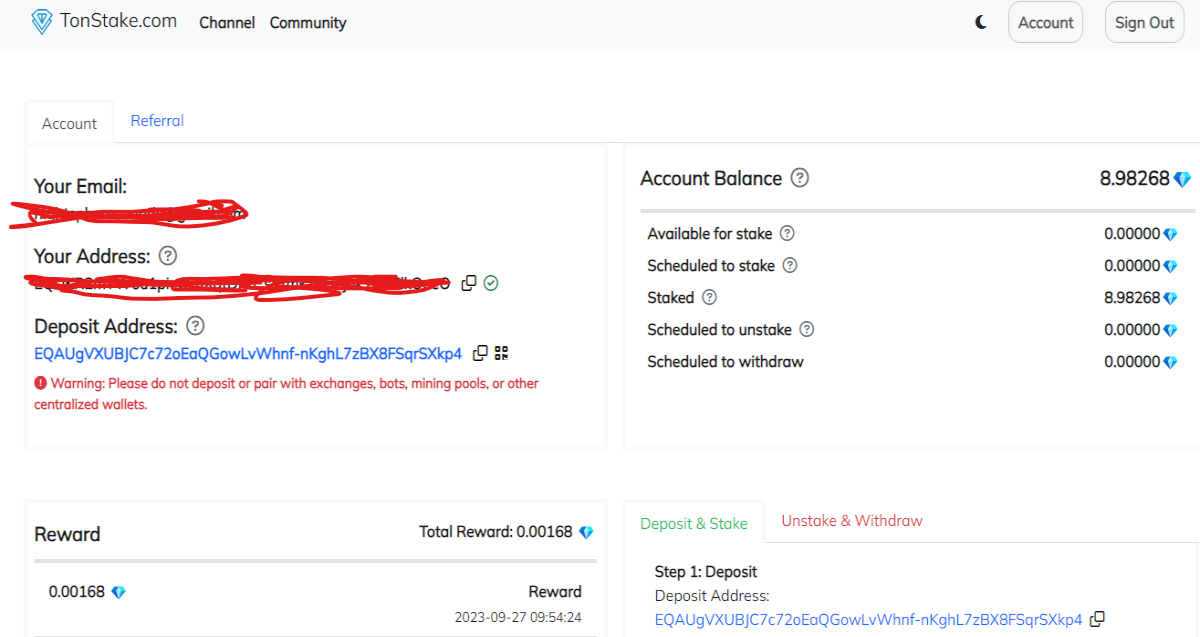Viewport: 1200px width, 637px height.
Task: Click the green address verified checkmark icon
Action: pyautogui.click(x=491, y=283)
